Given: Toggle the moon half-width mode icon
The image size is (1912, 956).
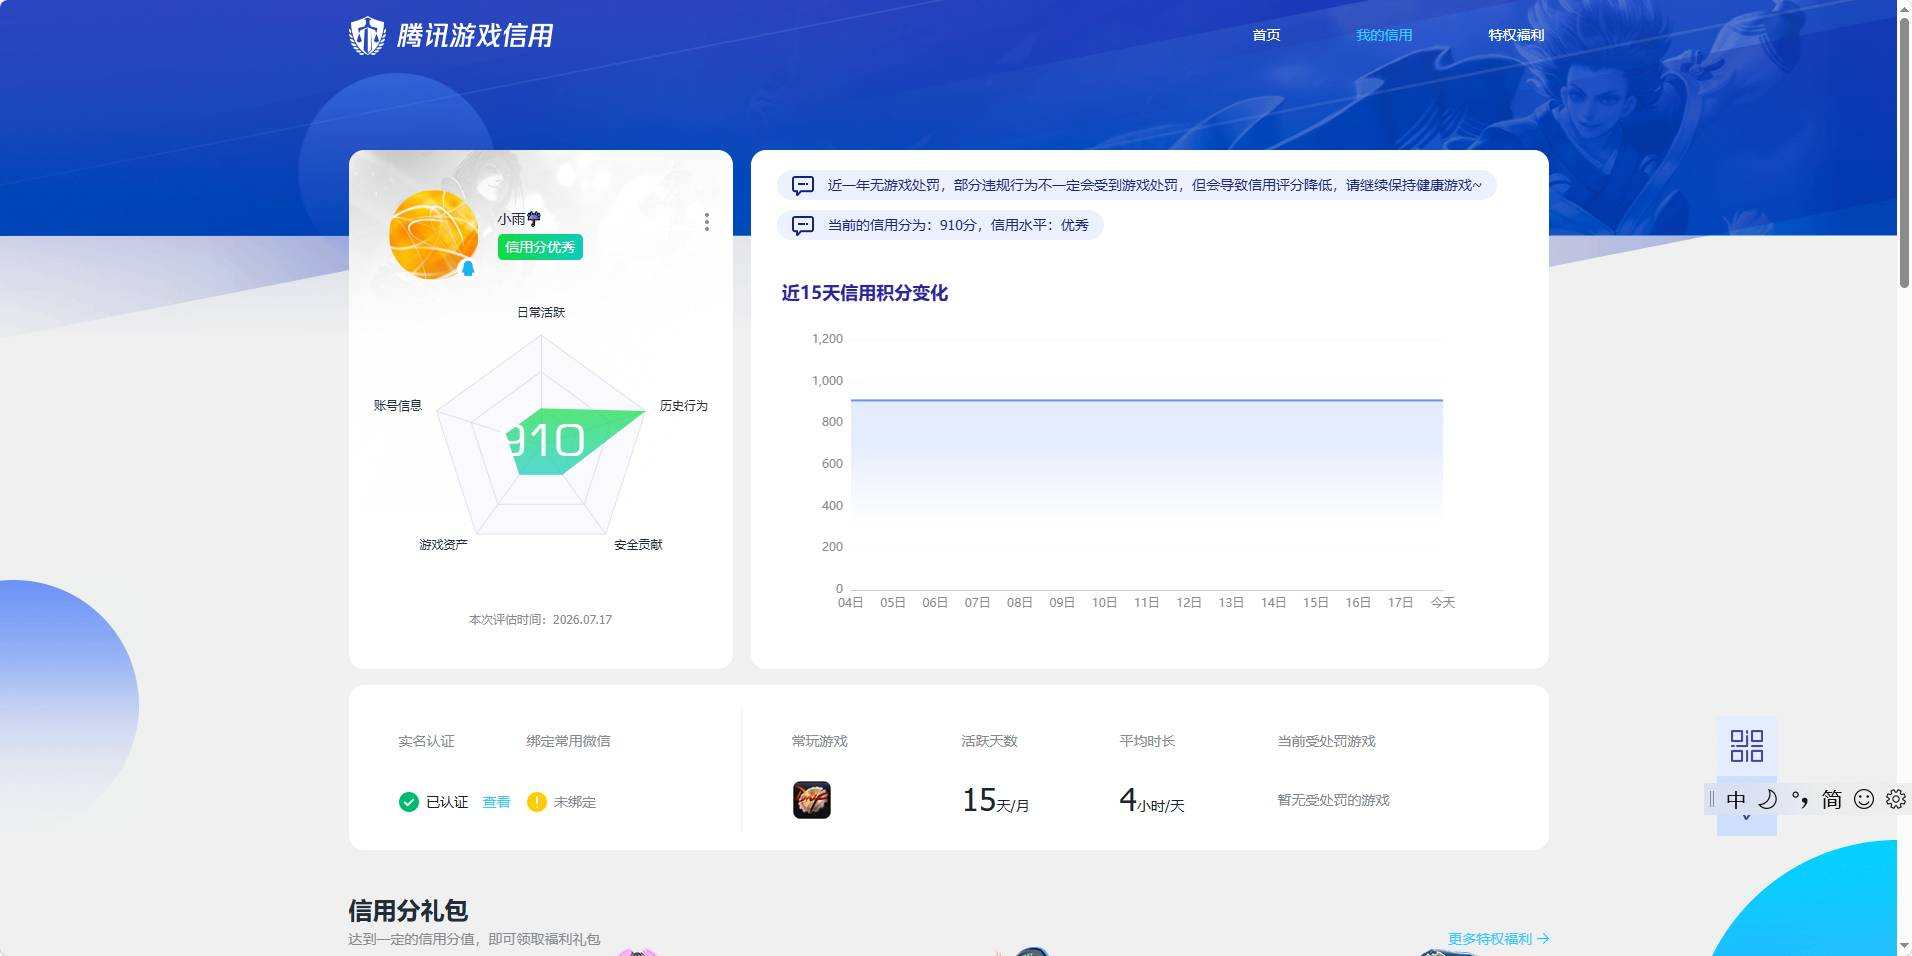Looking at the screenshot, I should 1768,799.
